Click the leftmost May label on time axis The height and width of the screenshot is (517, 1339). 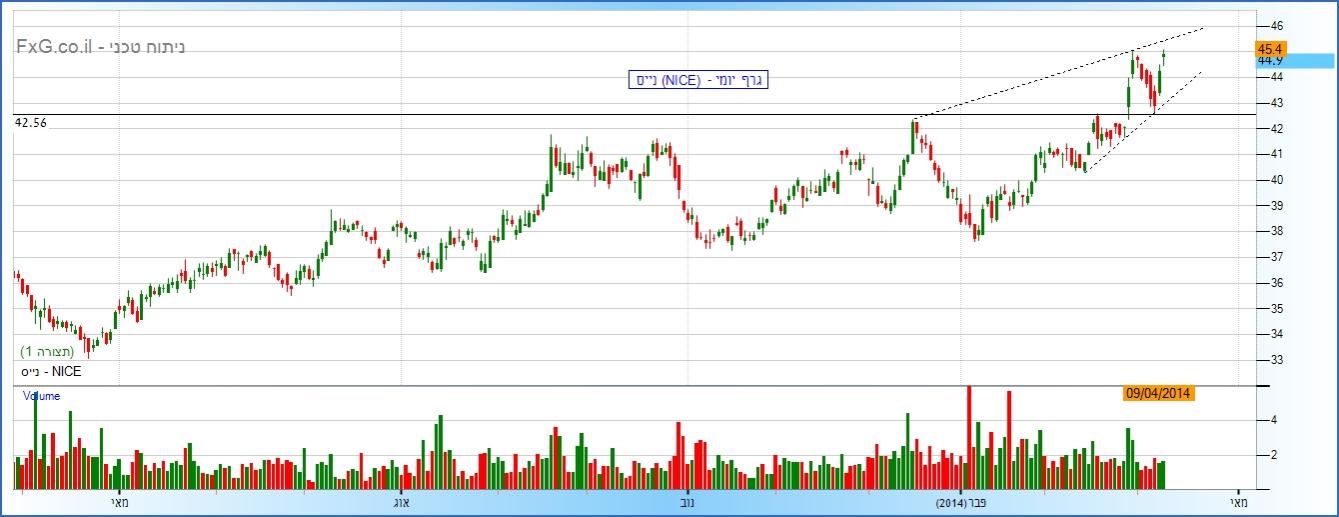pos(120,502)
